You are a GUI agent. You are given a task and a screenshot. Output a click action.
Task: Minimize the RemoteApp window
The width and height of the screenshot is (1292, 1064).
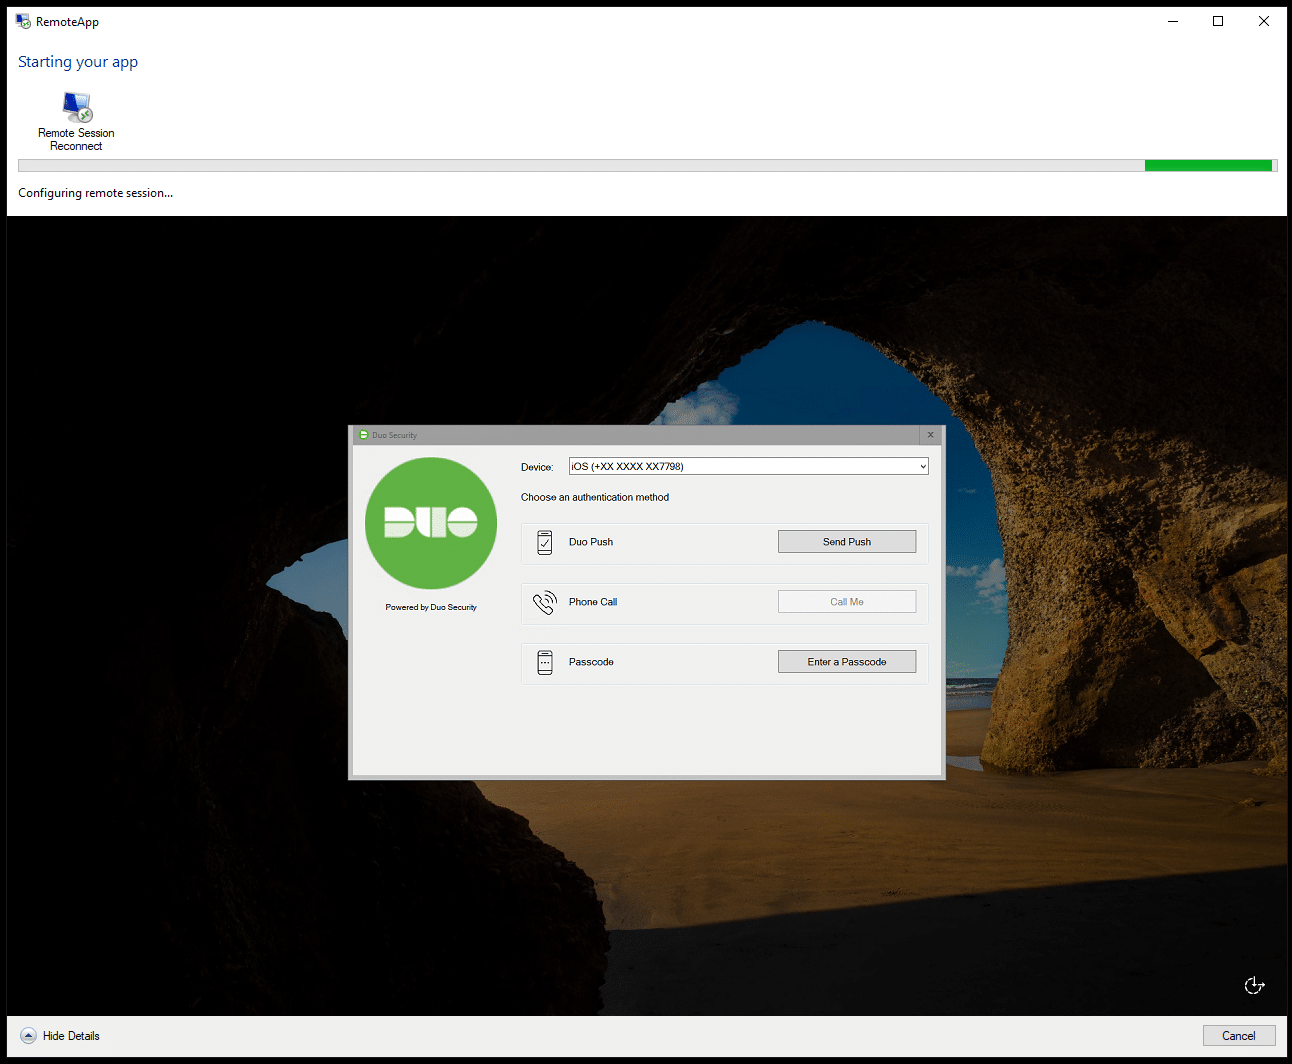point(1173,21)
